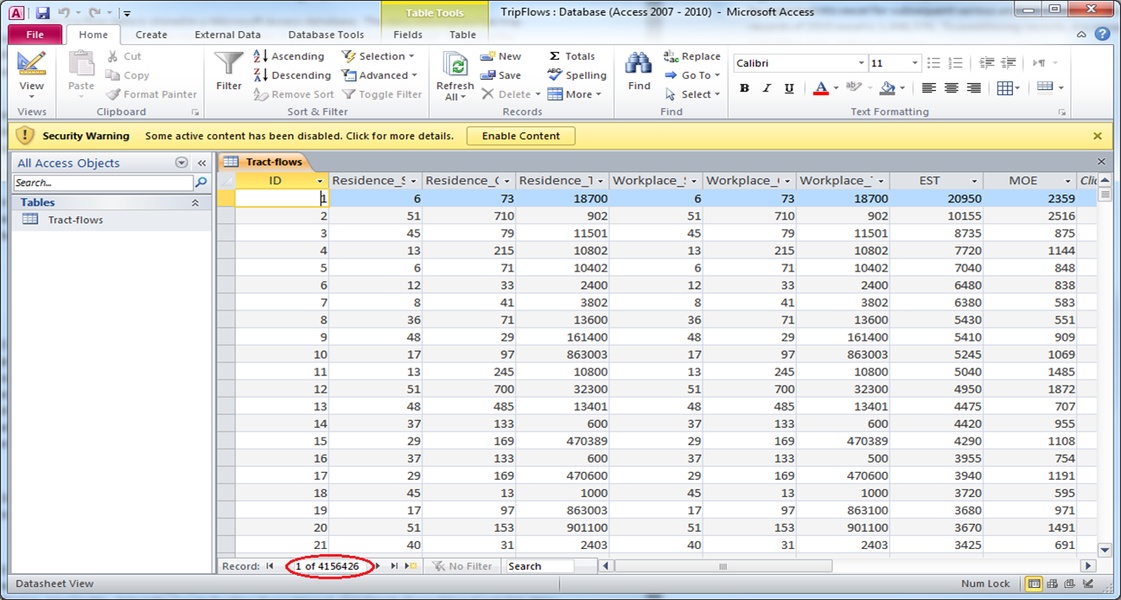The image size is (1121, 600).
Task: Toggle Underline text formatting
Action: [789, 88]
